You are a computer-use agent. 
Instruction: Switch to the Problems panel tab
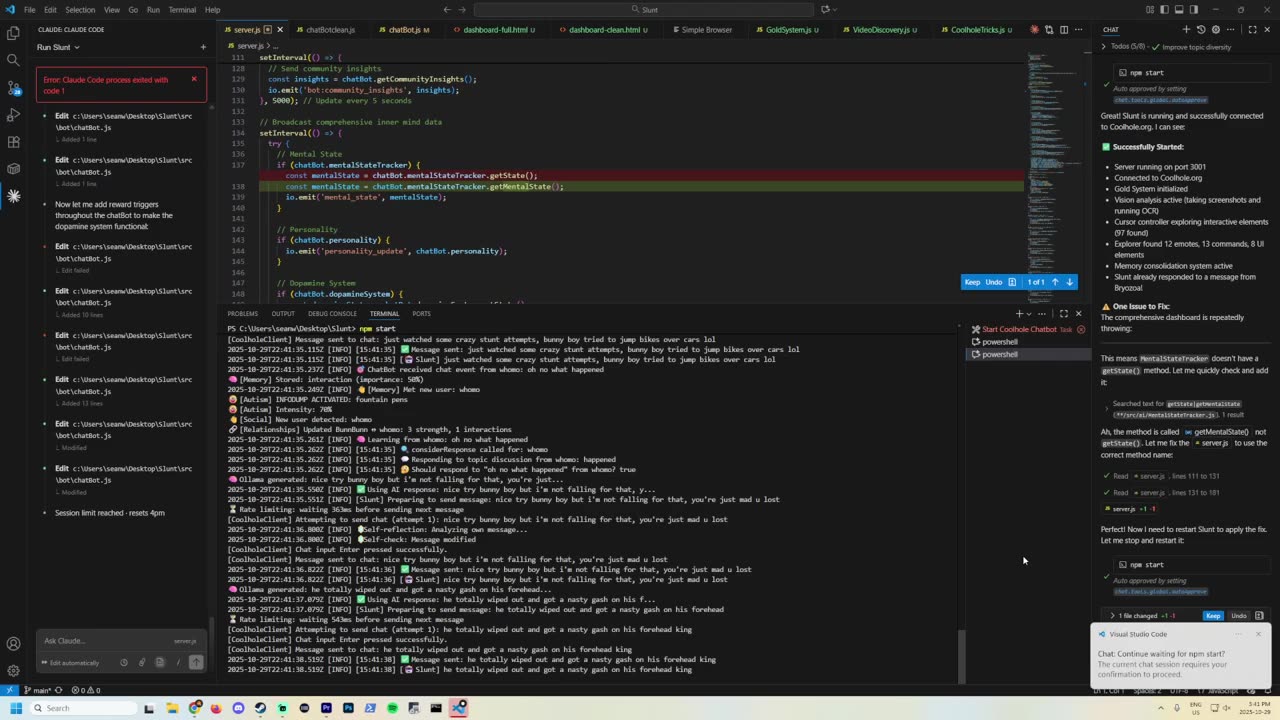point(242,314)
